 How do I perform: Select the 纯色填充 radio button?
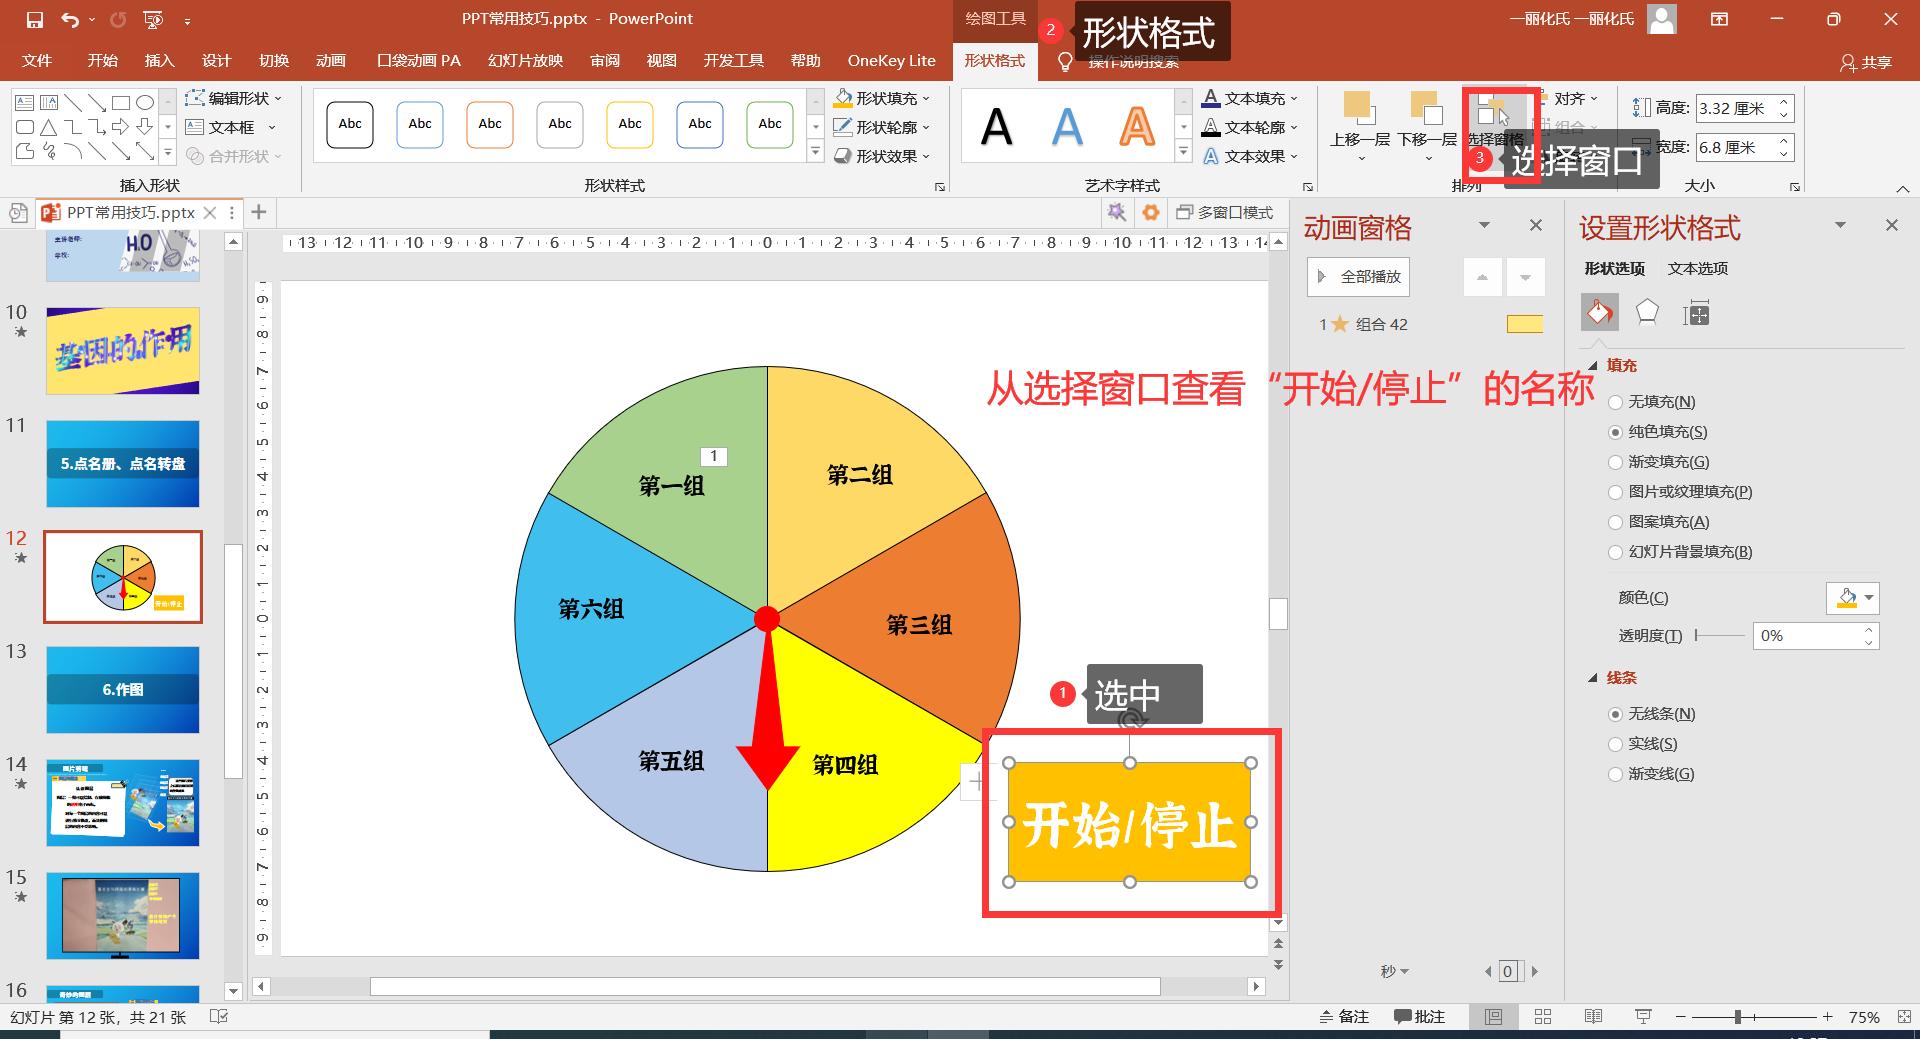tap(1616, 432)
